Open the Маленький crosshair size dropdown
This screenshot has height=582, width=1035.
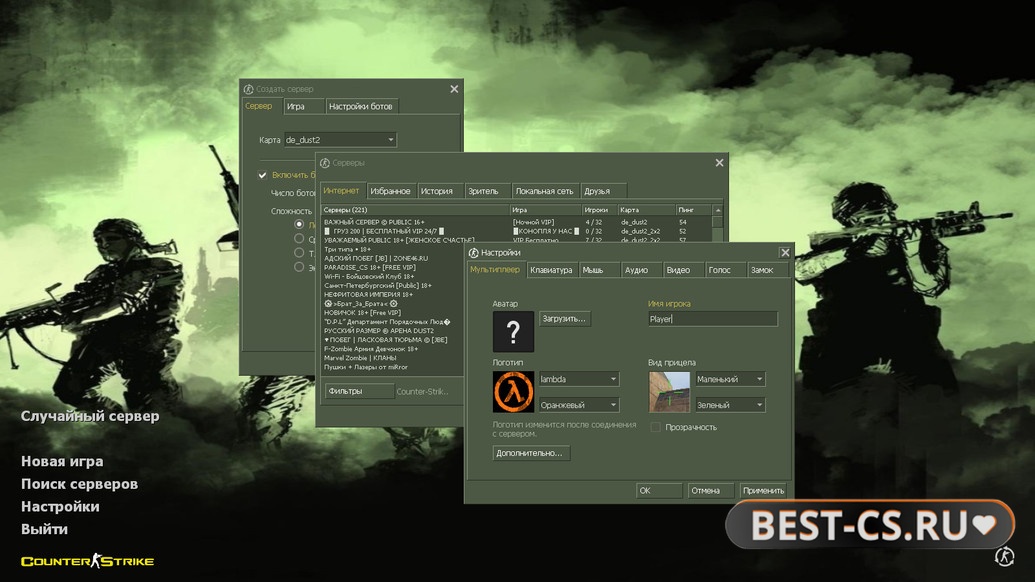coord(730,379)
